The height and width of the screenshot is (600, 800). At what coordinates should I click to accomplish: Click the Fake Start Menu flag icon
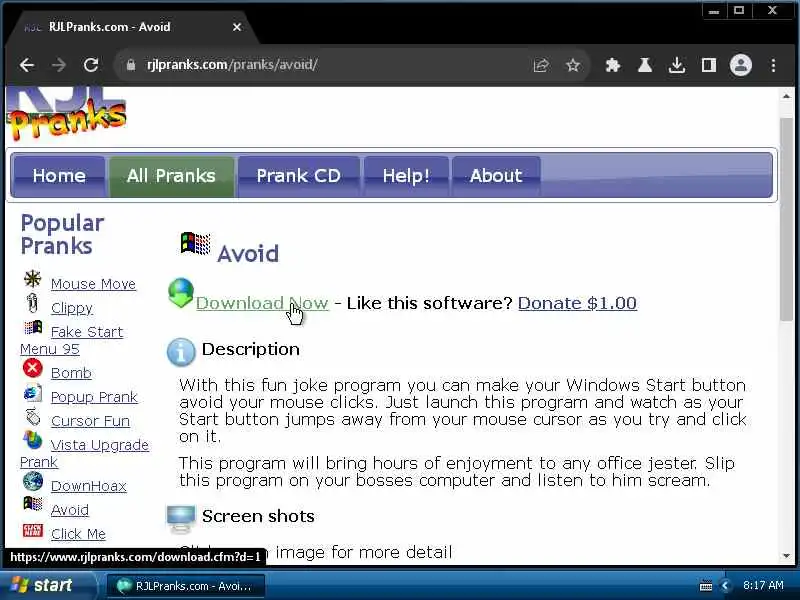(33, 327)
